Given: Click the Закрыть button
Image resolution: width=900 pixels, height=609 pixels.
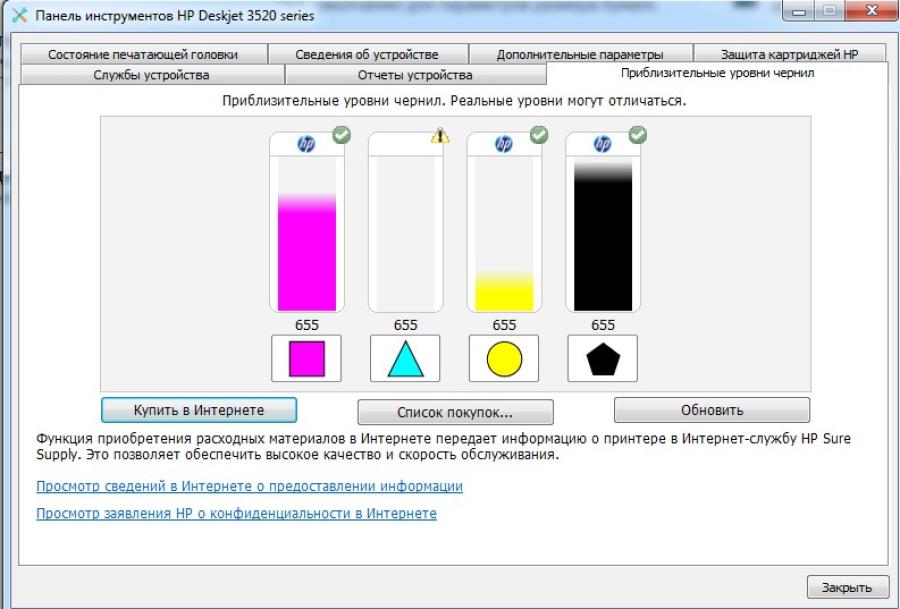Looking at the screenshot, I should [x=847, y=587].
